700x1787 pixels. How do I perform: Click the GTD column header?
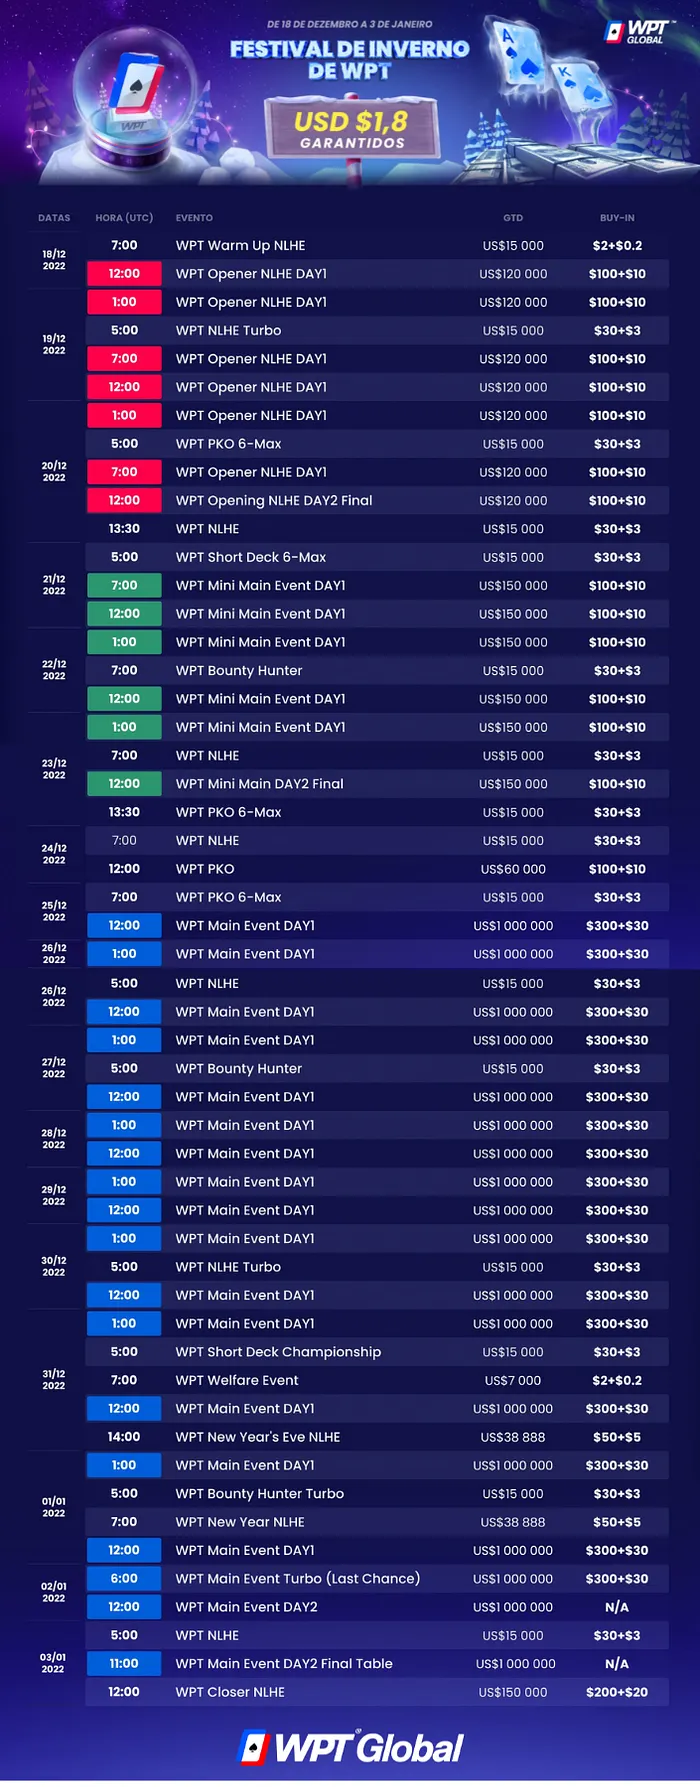[513, 218]
